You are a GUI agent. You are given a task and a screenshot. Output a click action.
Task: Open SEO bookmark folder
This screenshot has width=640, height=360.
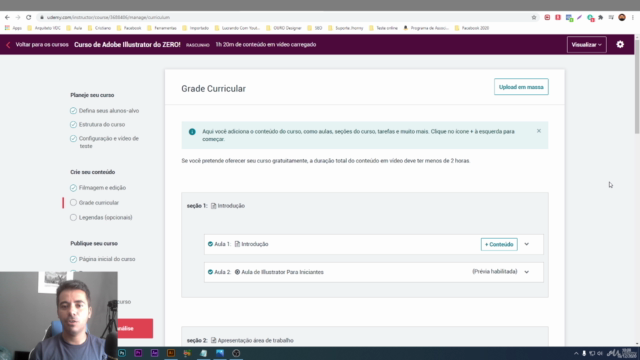coord(315,28)
